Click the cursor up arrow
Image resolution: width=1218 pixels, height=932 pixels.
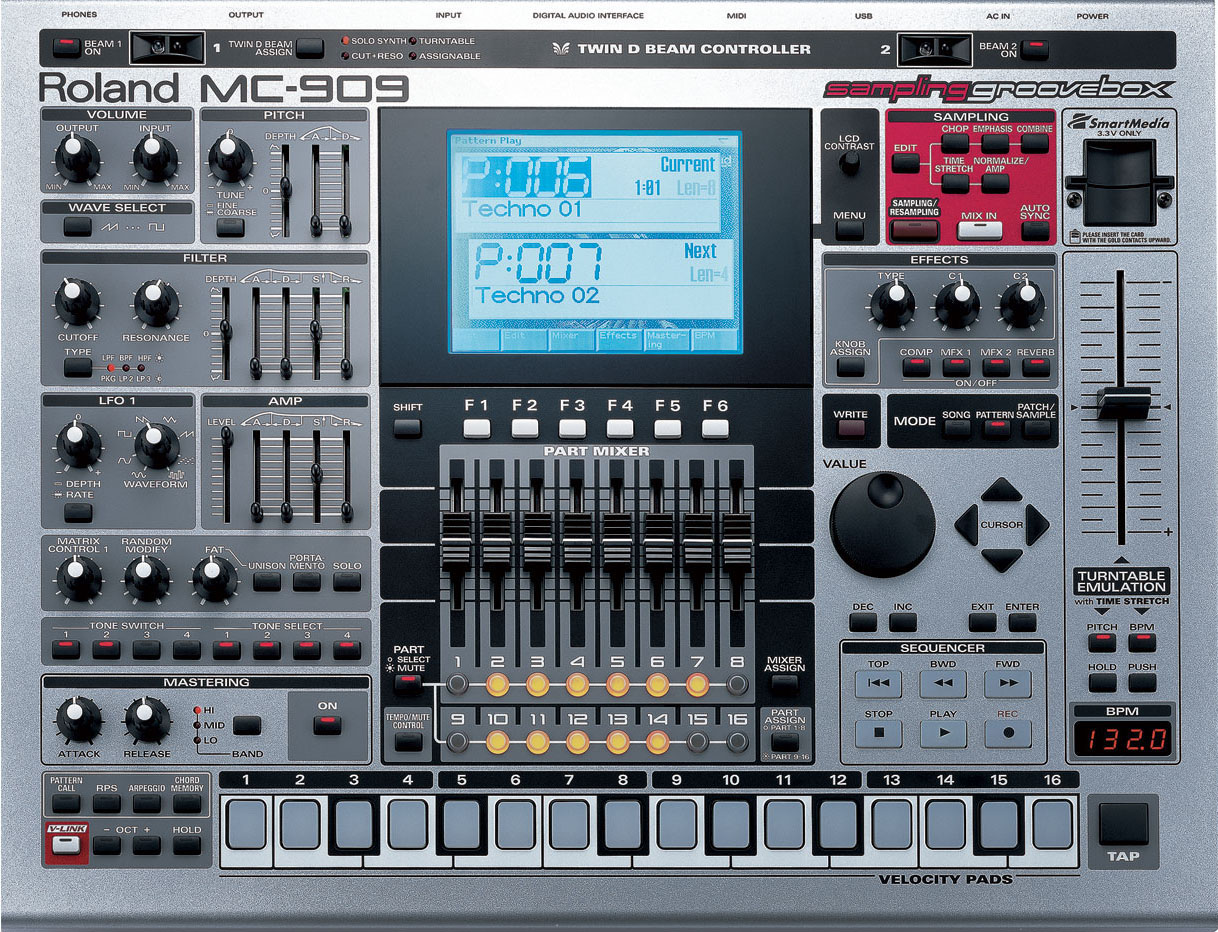[1001, 490]
